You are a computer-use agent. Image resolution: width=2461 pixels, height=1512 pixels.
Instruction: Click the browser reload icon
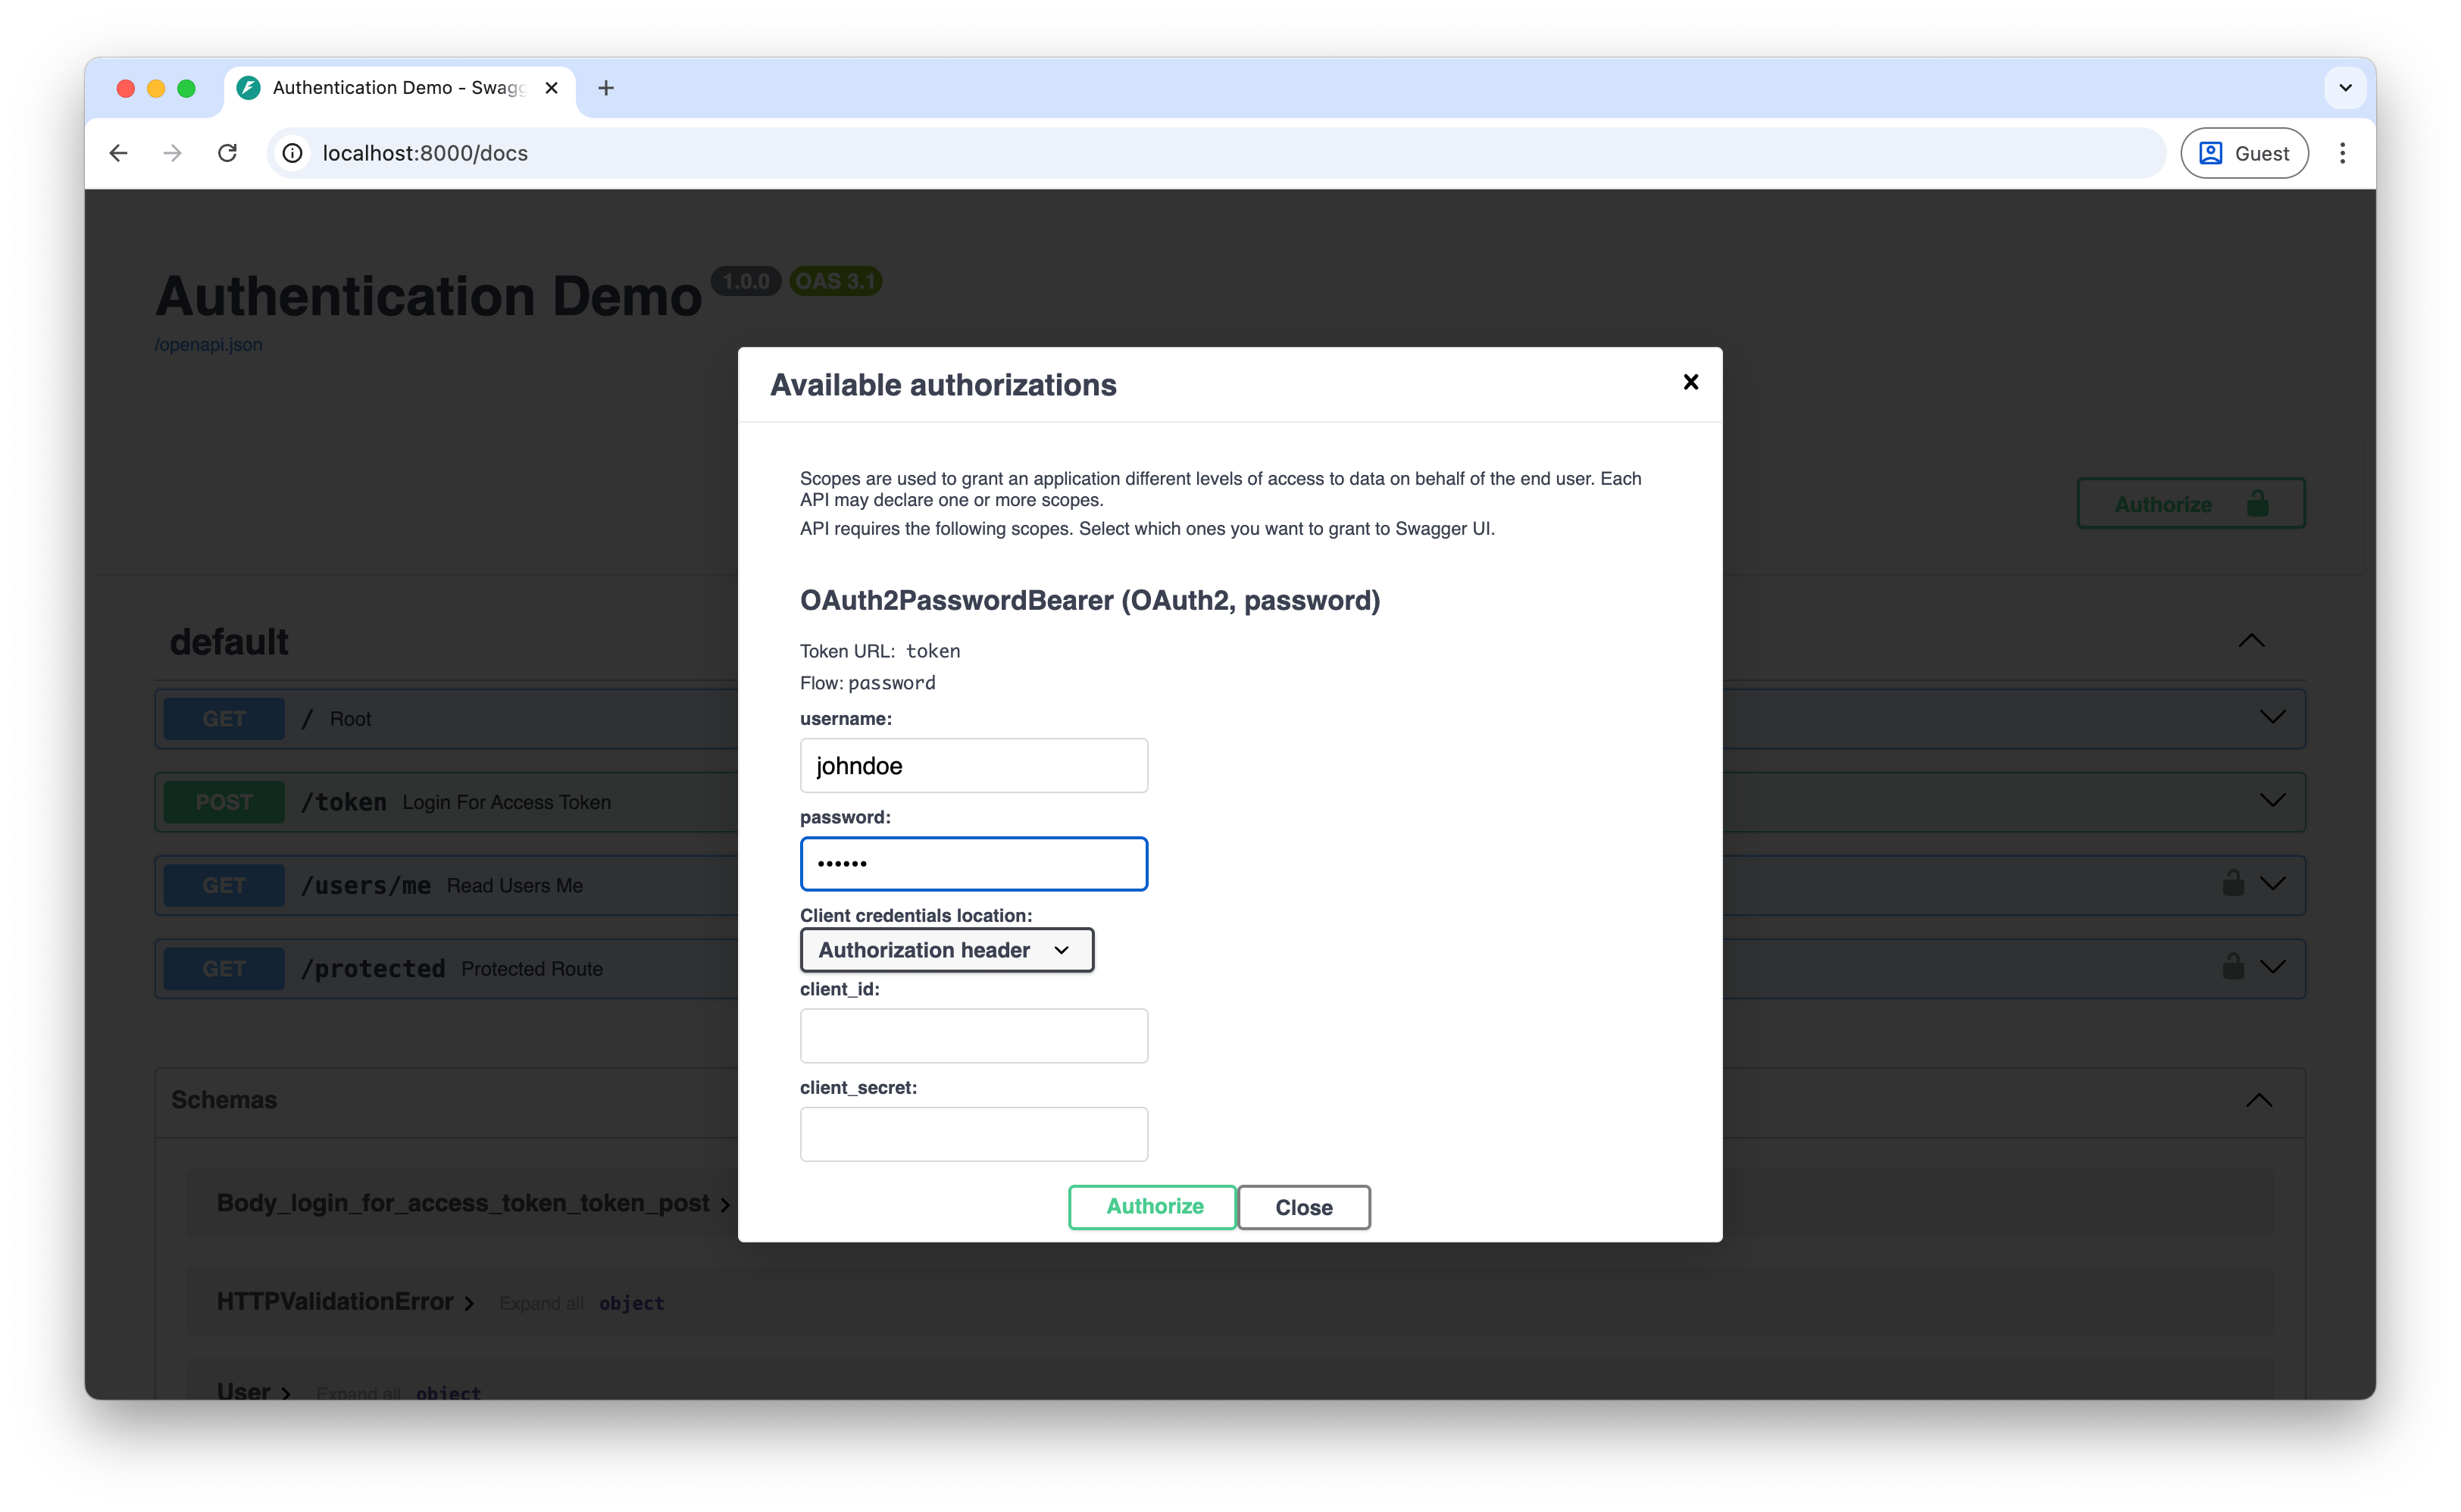(x=228, y=153)
